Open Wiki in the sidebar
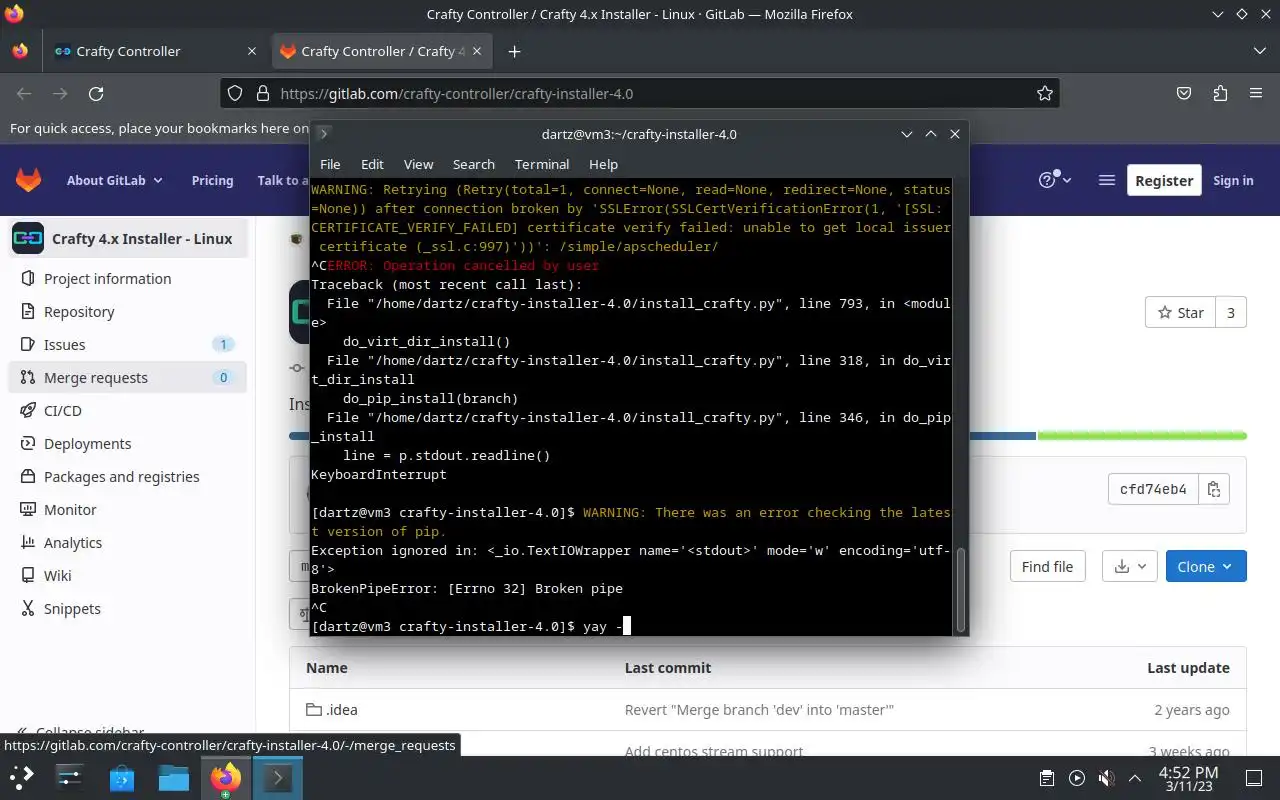Image resolution: width=1280 pixels, height=800 pixels. point(127,575)
